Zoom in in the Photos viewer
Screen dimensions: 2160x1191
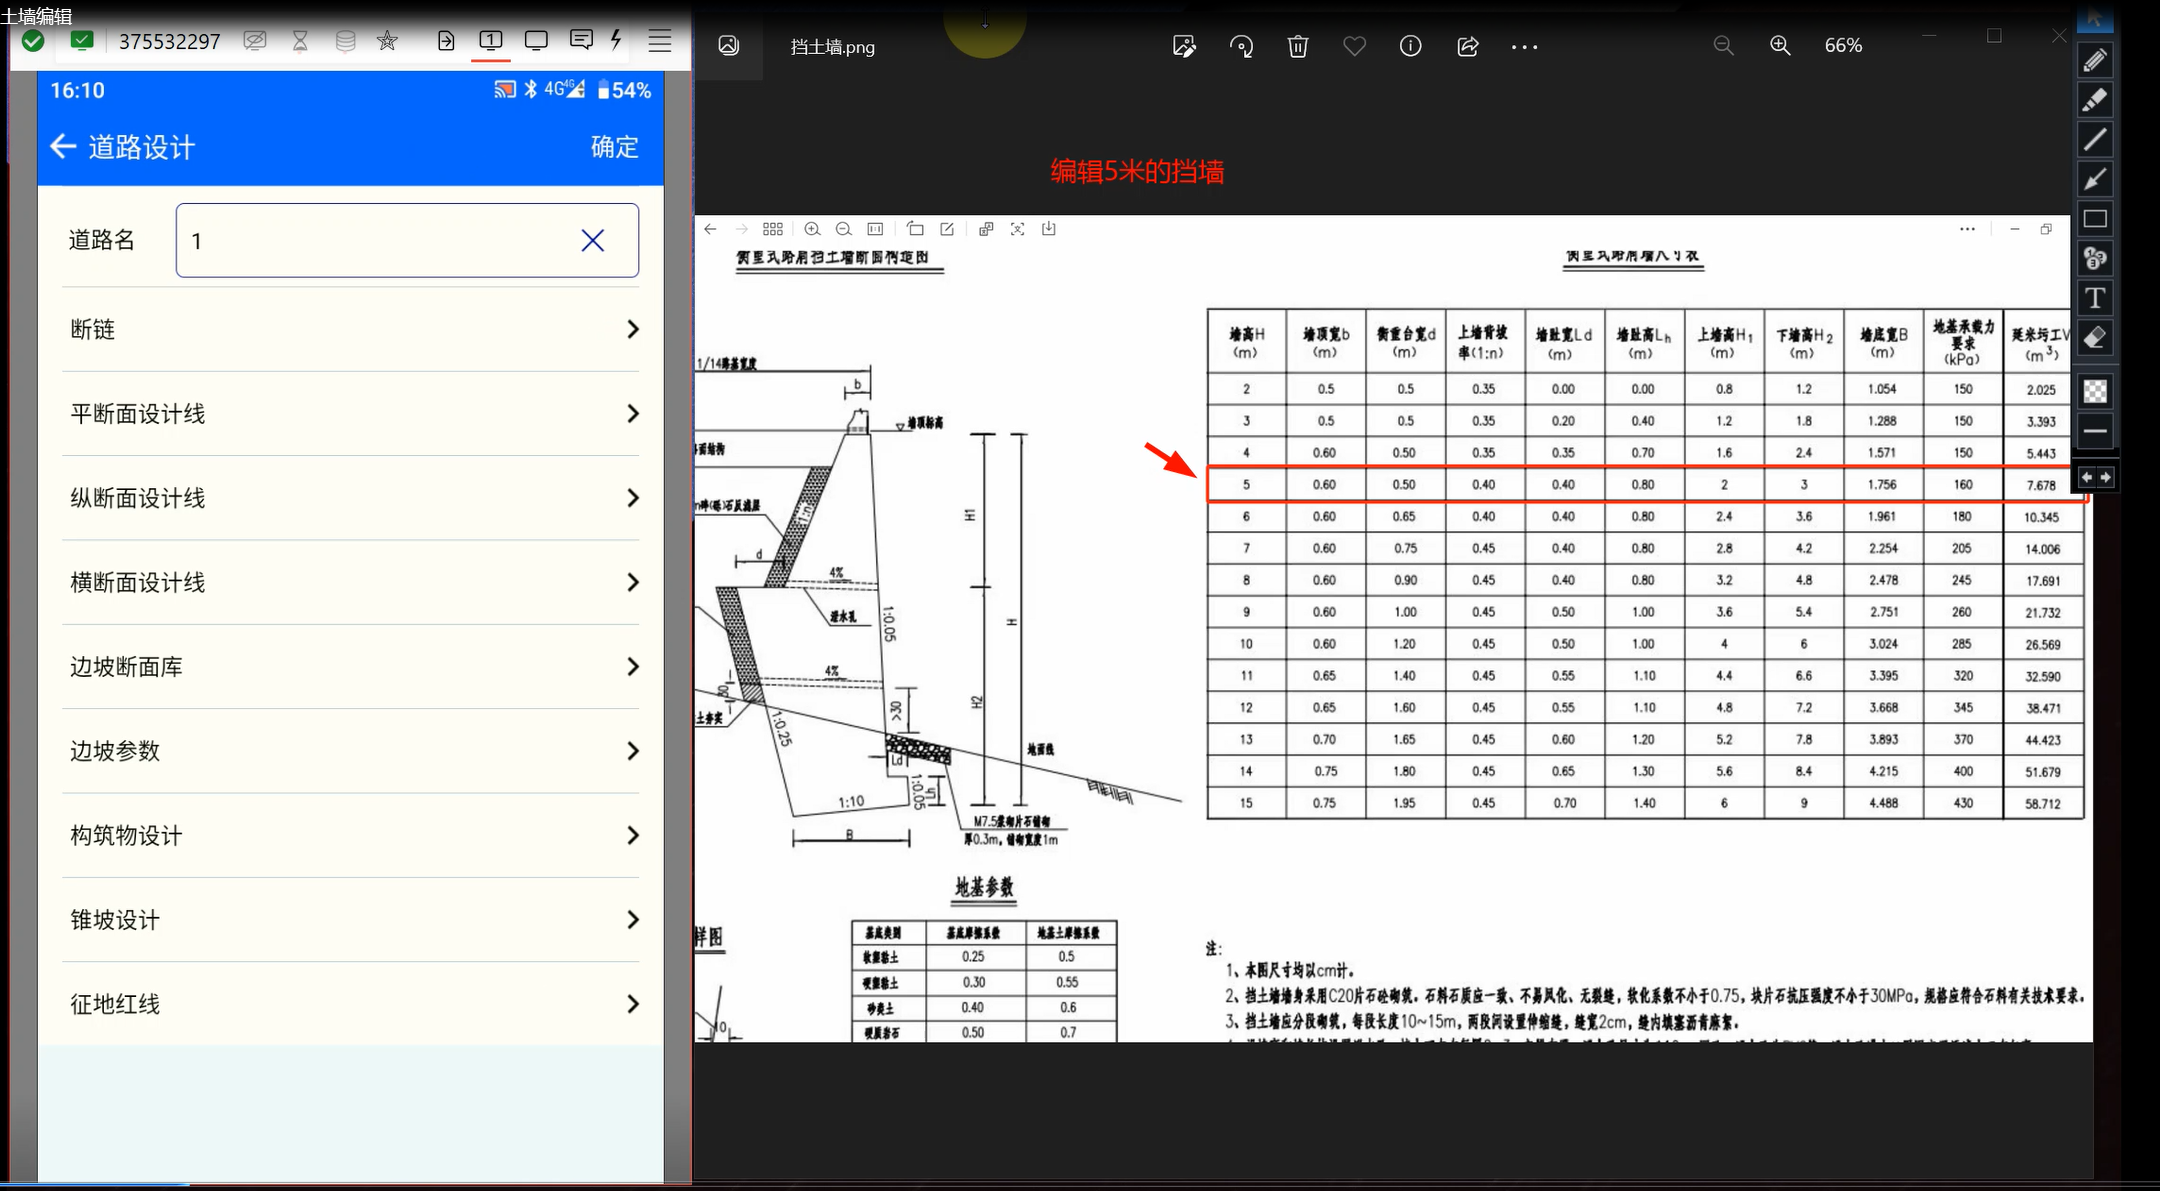pyautogui.click(x=1780, y=46)
